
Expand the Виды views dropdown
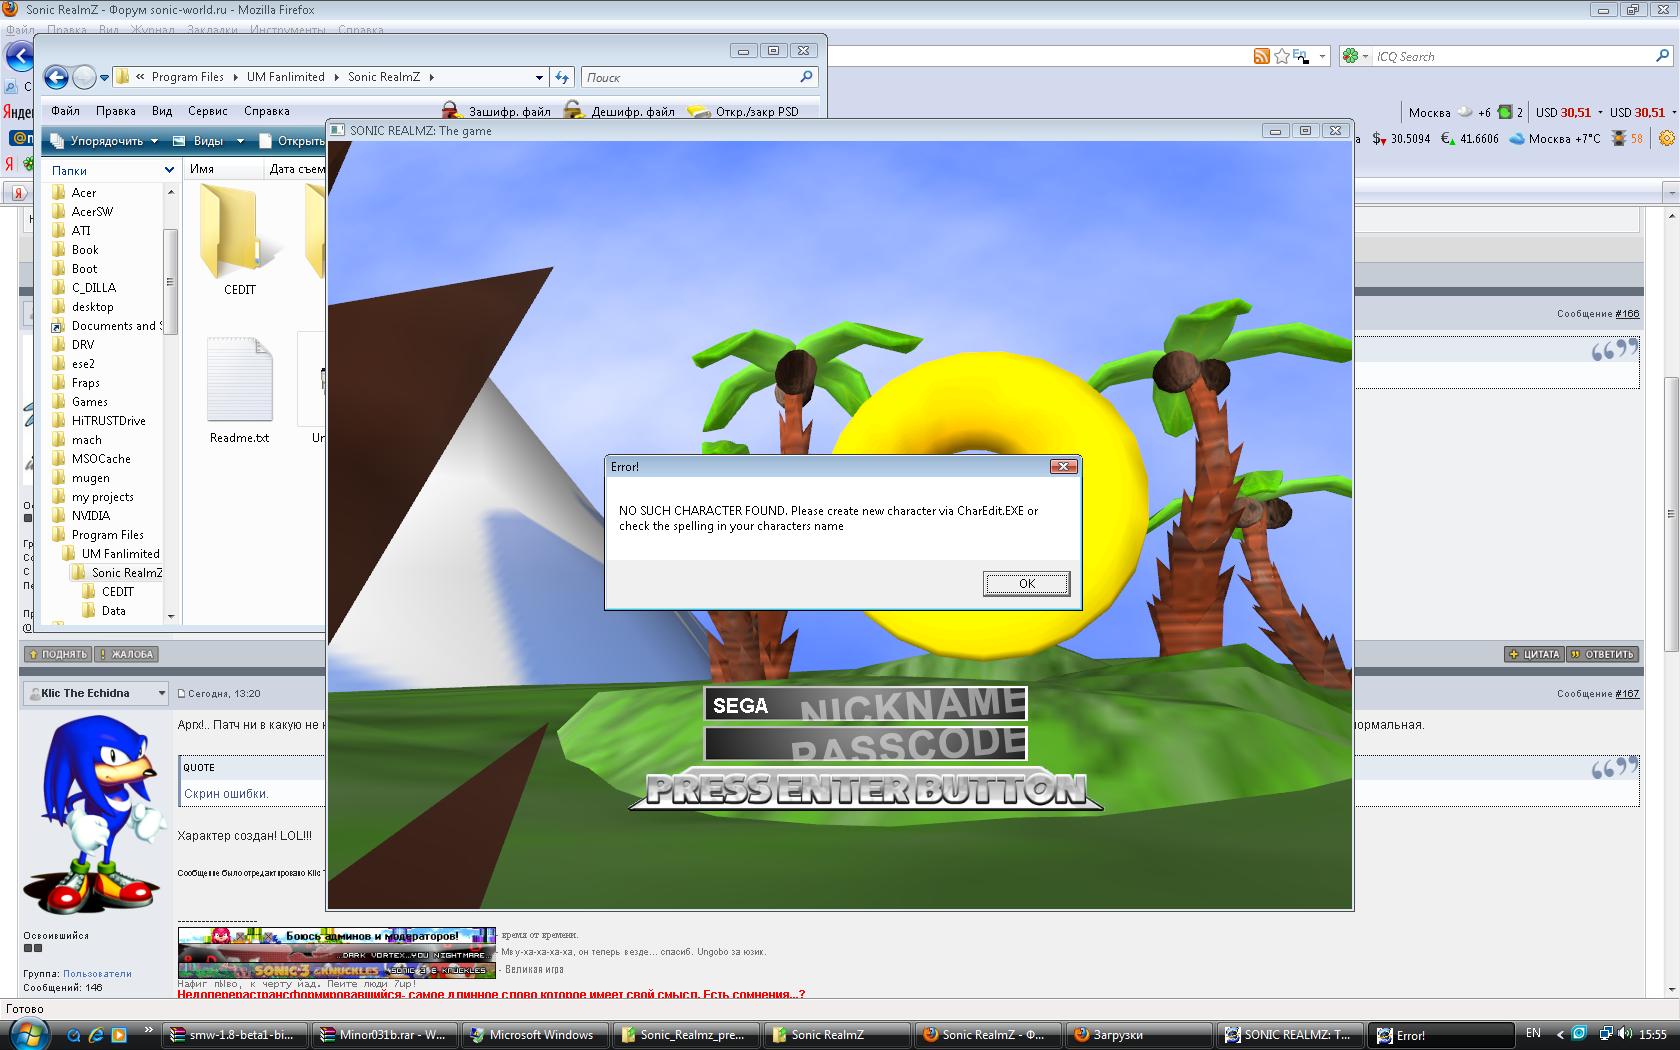point(209,141)
